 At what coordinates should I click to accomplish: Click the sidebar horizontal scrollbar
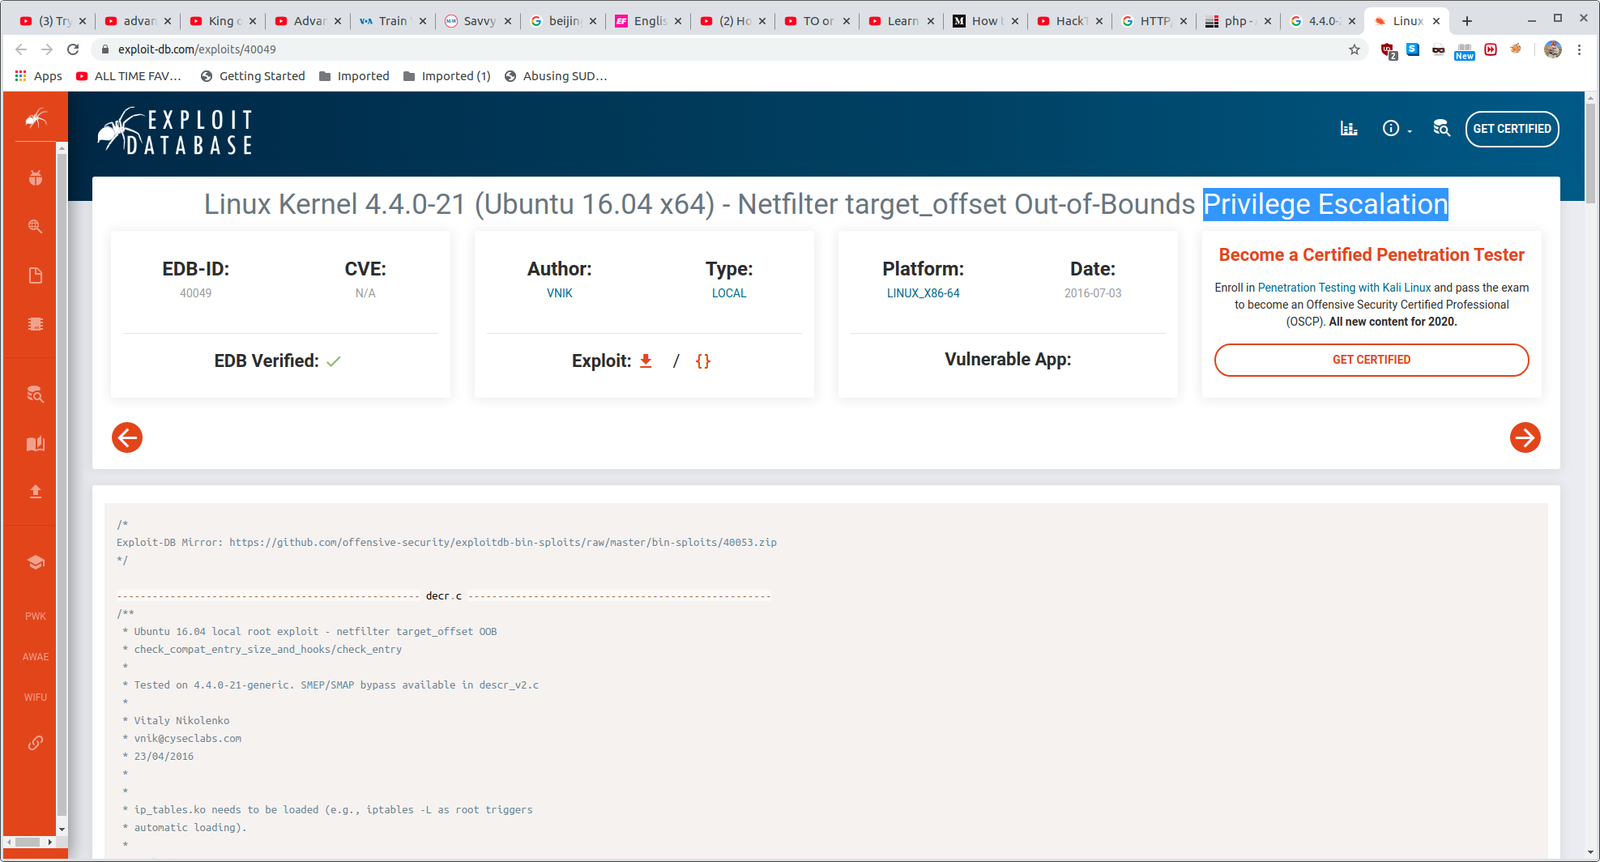pyautogui.click(x=28, y=842)
